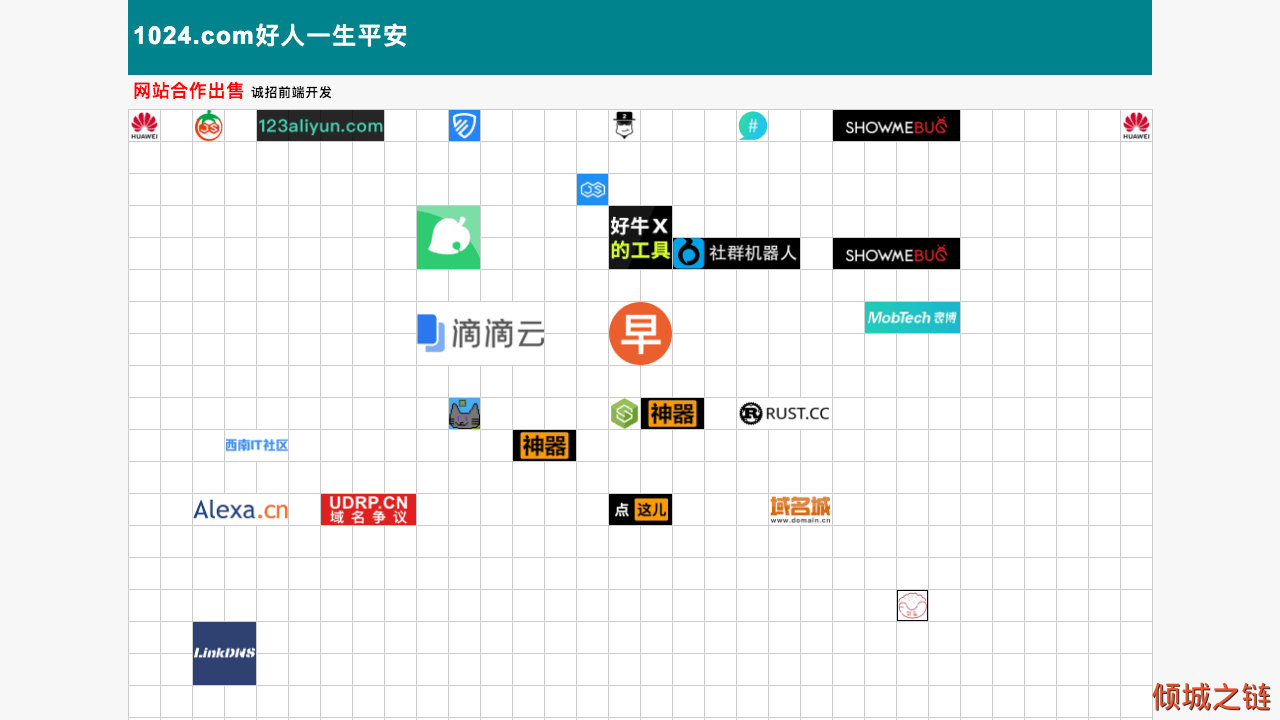Click the Alexa.cn logo
Image resolution: width=1280 pixels, height=720 pixels.
[240, 510]
